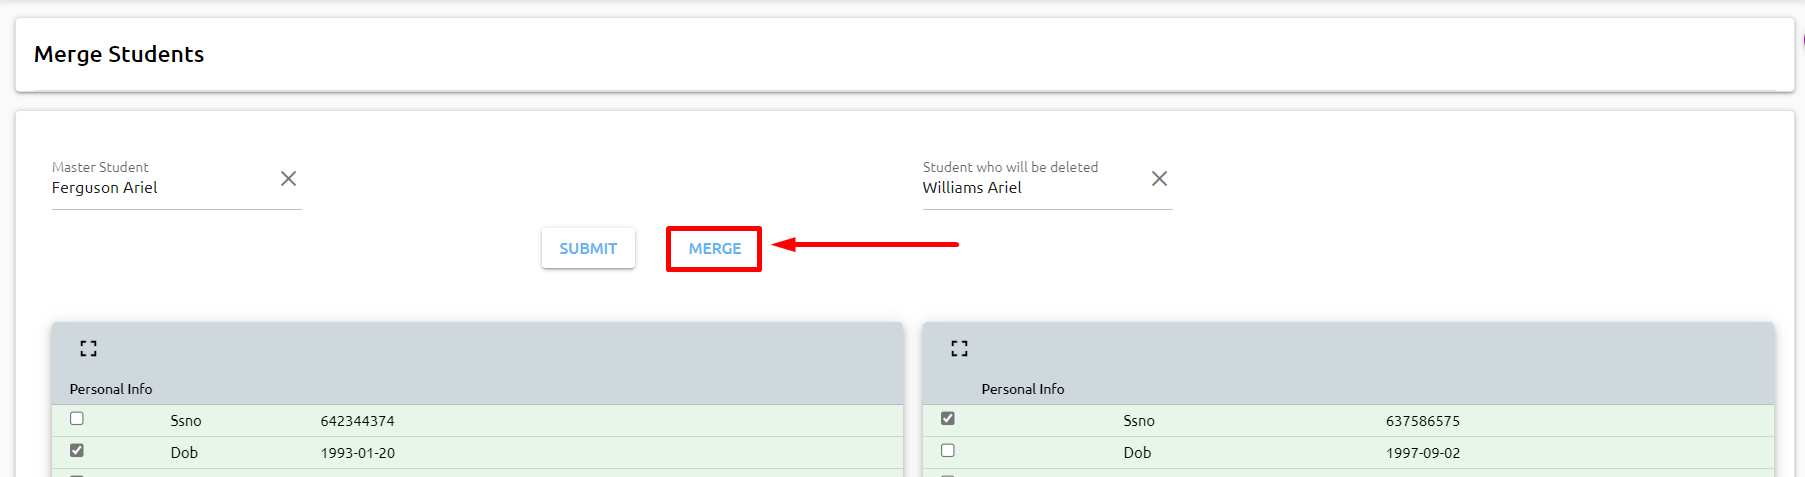Screen dimensions: 1805x477
Task: Click the MERGE button
Action: (x=714, y=249)
